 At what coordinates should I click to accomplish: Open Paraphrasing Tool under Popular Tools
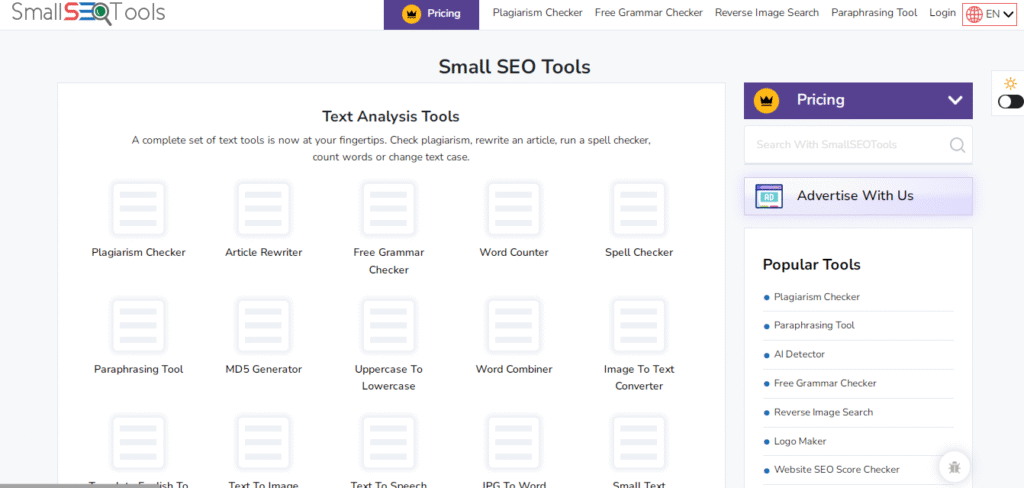(814, 325)
